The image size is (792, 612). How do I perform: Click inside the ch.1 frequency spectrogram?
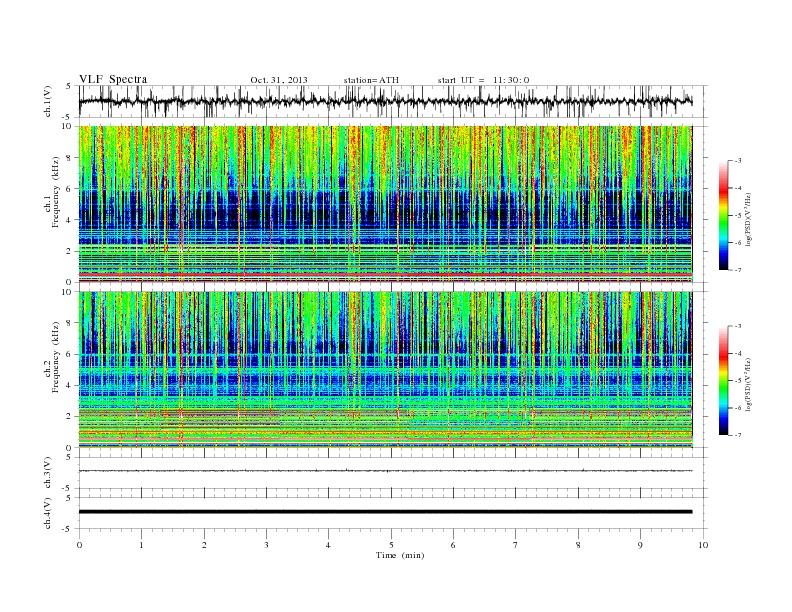(385, 204)
